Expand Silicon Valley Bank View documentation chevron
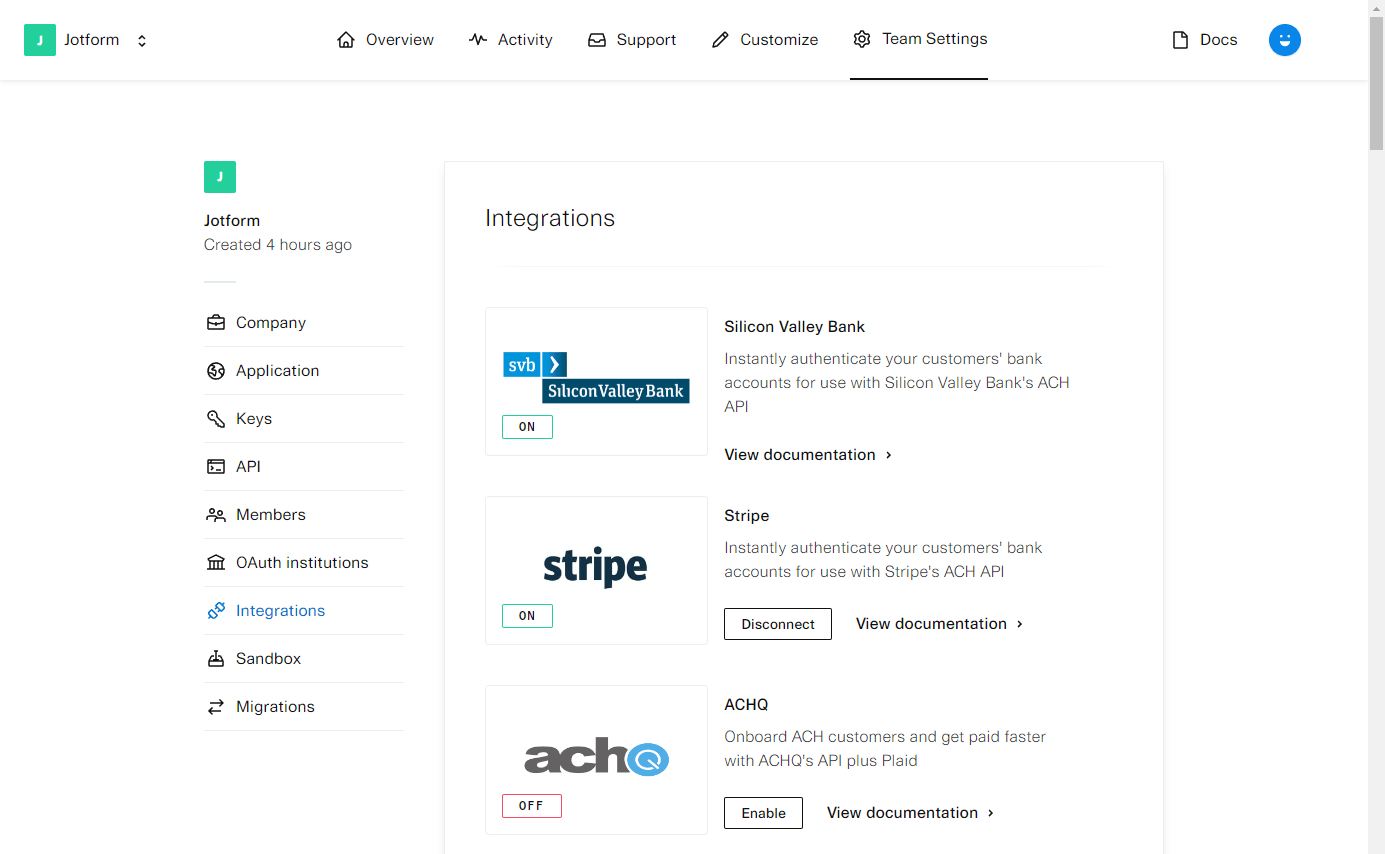 (x=888, y=455)
